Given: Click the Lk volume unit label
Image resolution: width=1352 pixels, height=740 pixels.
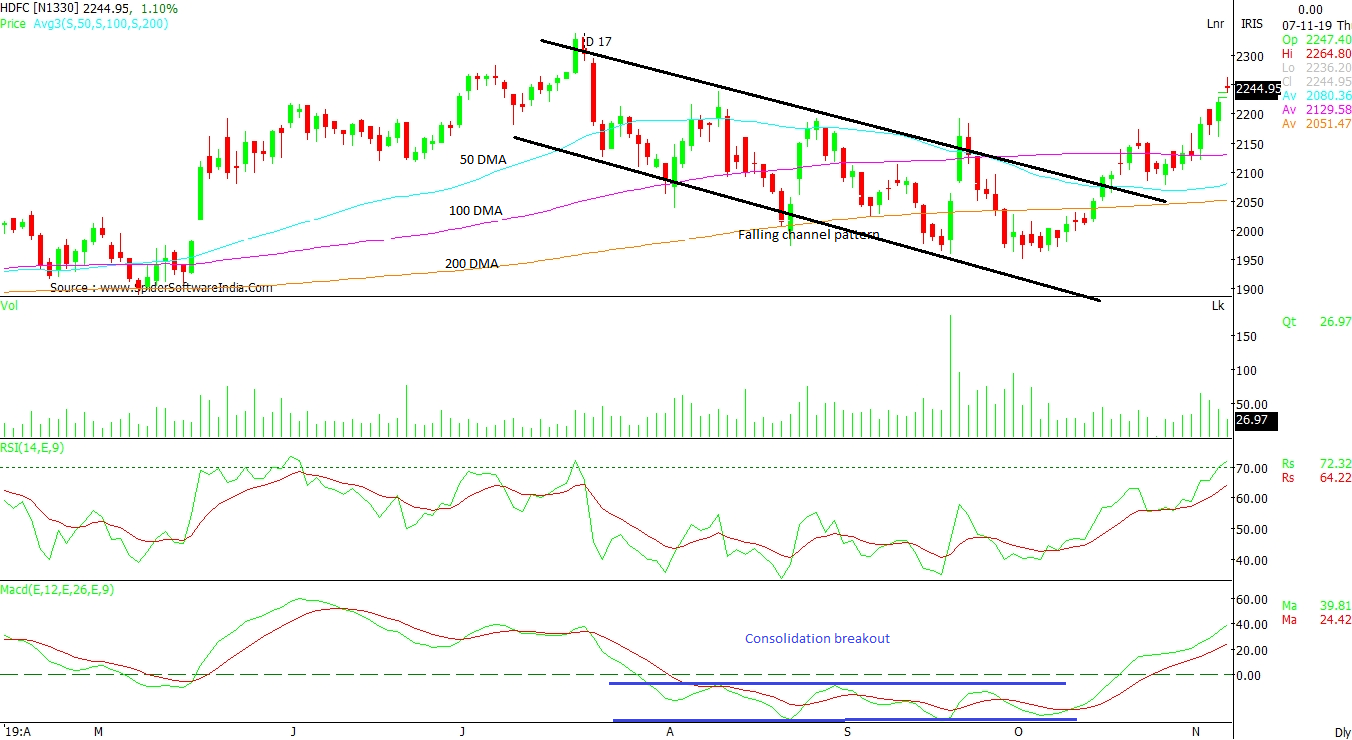Looking at the screenshot, I should click(x=1217, y=305).
